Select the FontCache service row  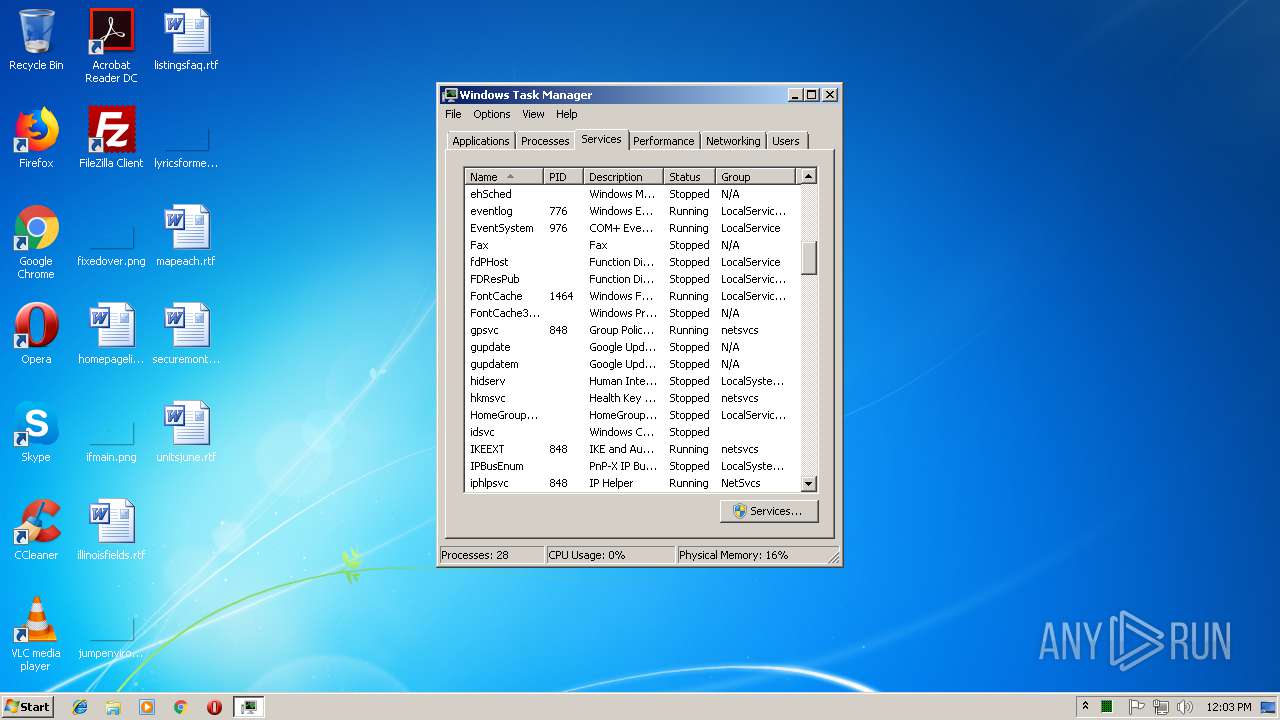(632, 296)
